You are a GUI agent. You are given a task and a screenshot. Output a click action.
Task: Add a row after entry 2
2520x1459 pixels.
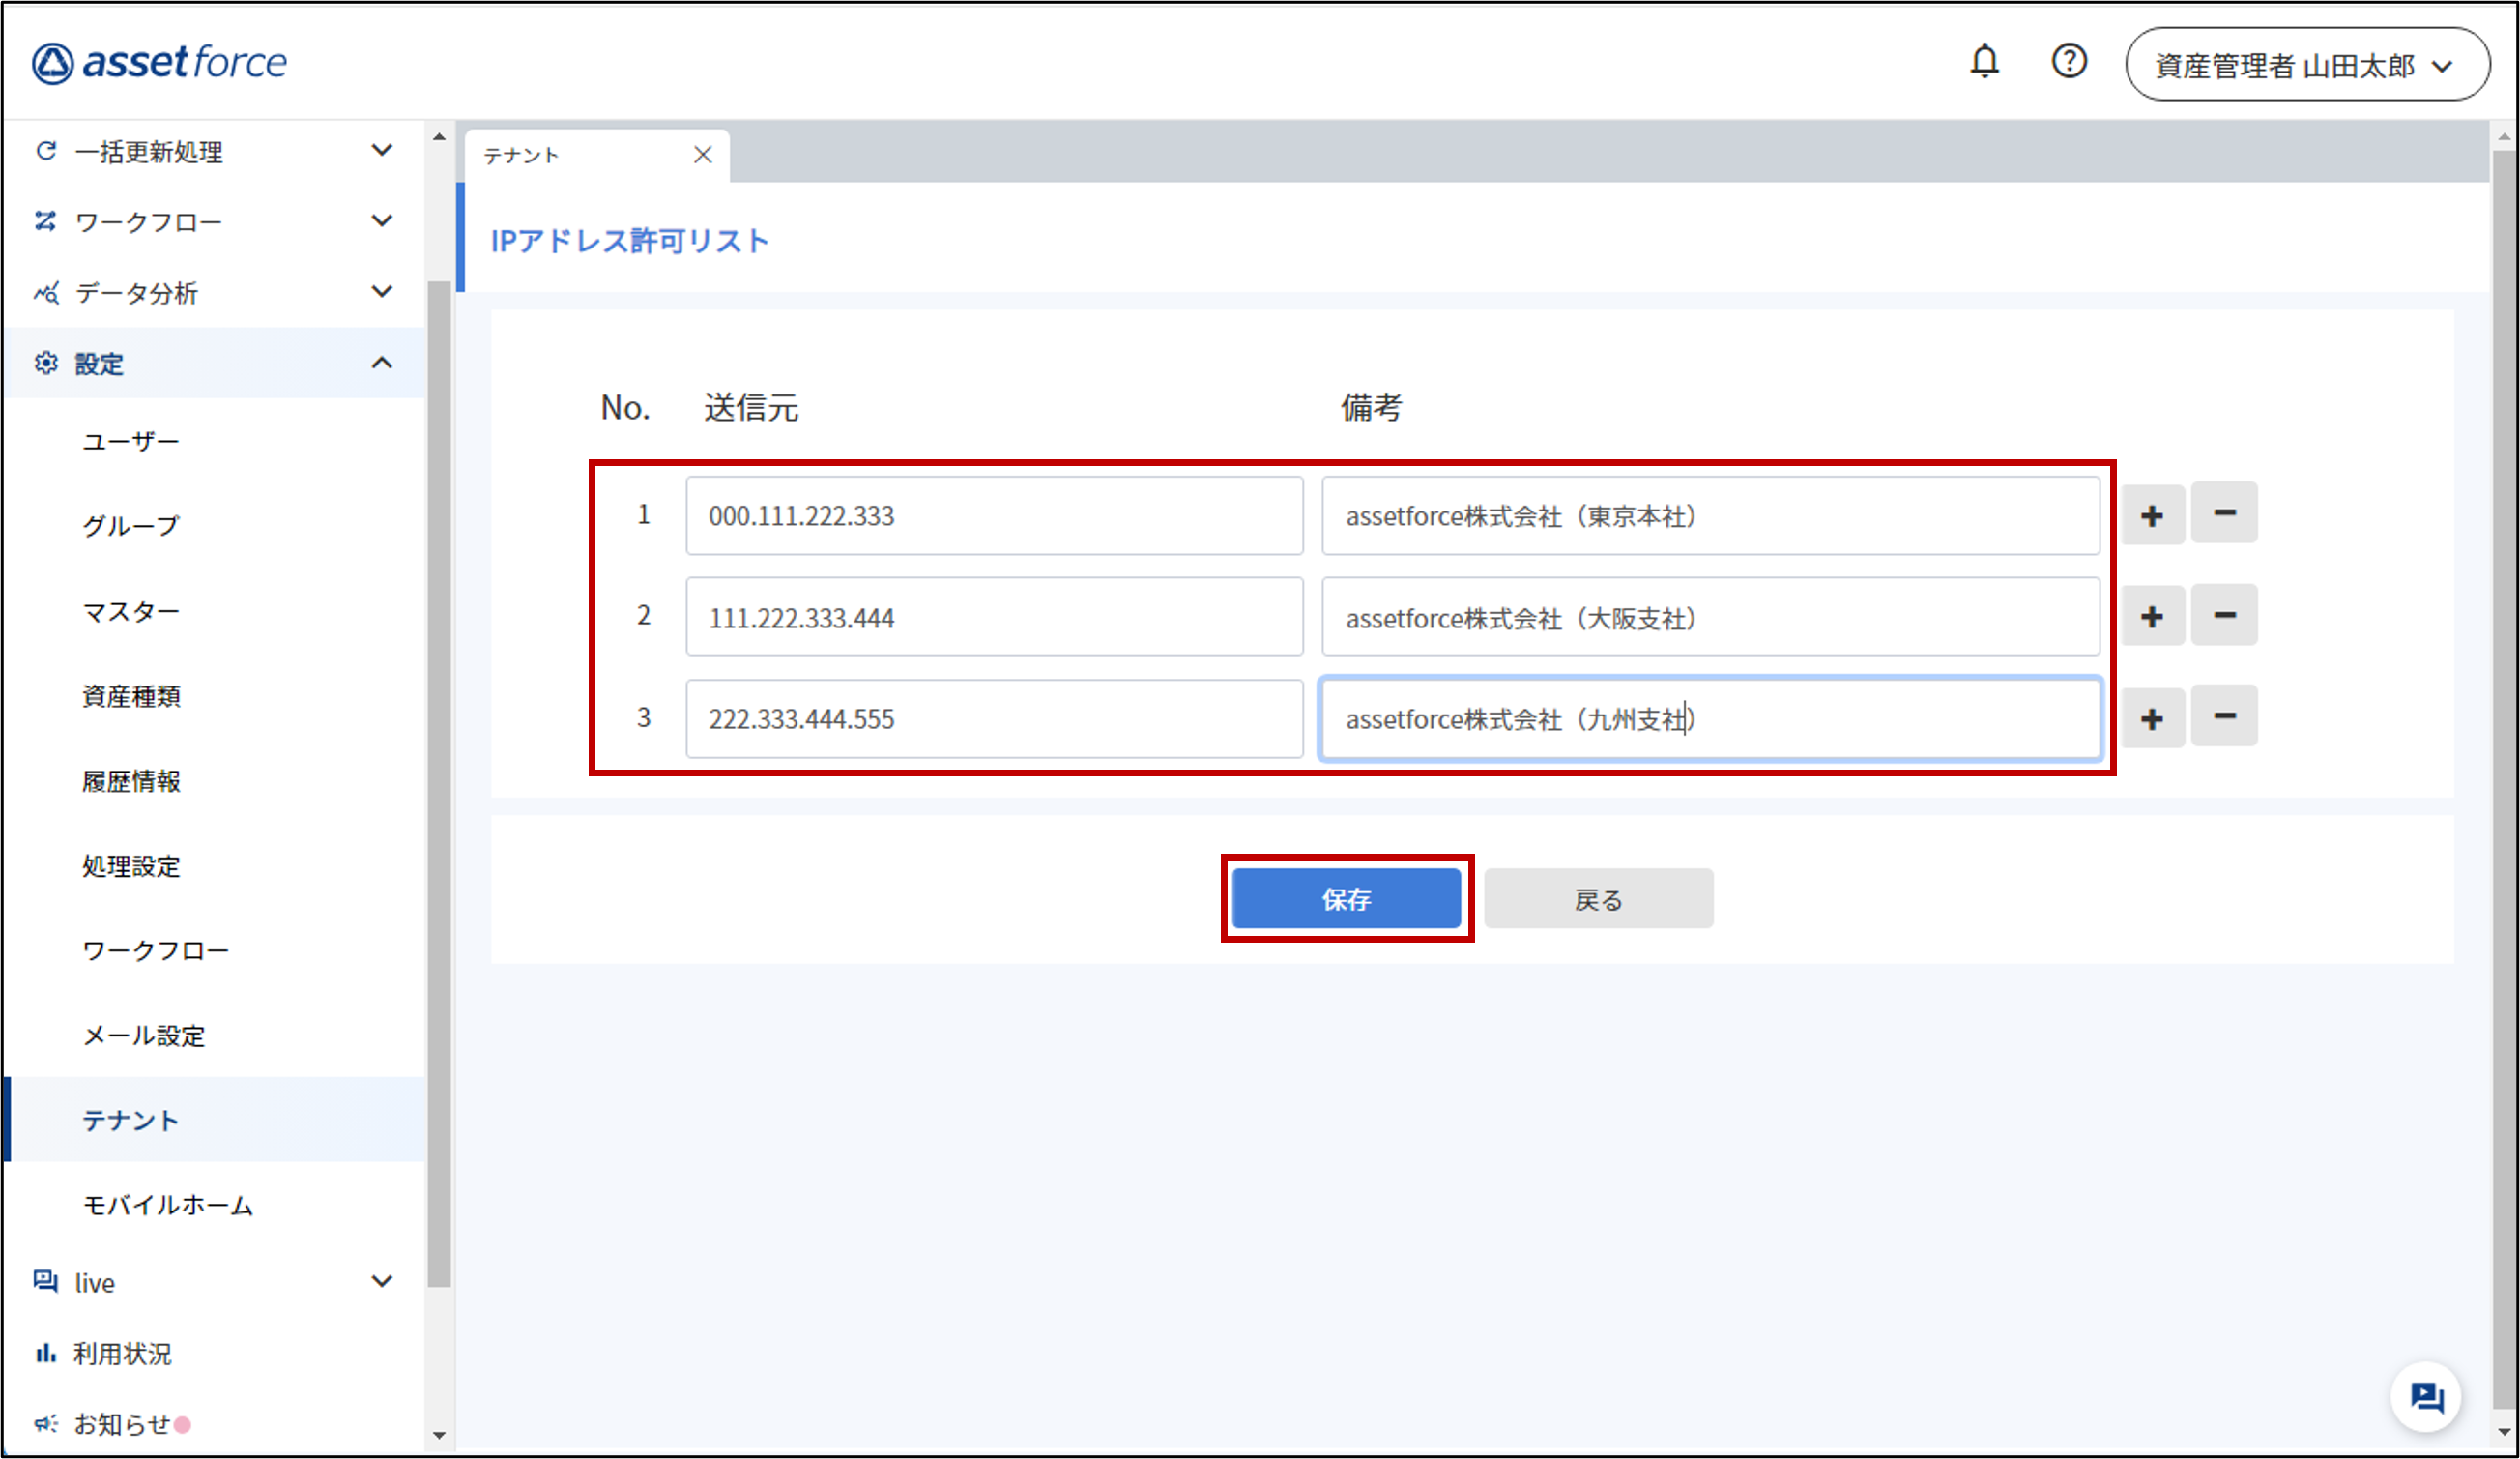[2153, 616]
